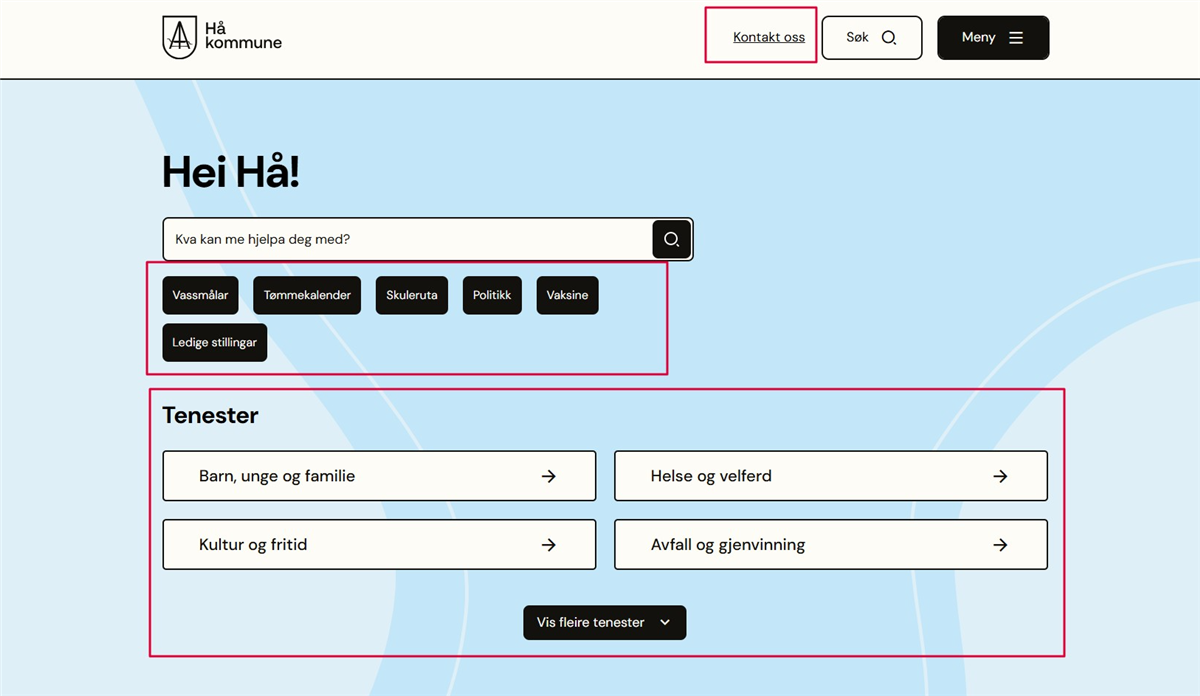The image size is (1200, 696).
Task: Focus the 'Kva kan me hjelpa deg med?' field
Action: tap(407, 240)
